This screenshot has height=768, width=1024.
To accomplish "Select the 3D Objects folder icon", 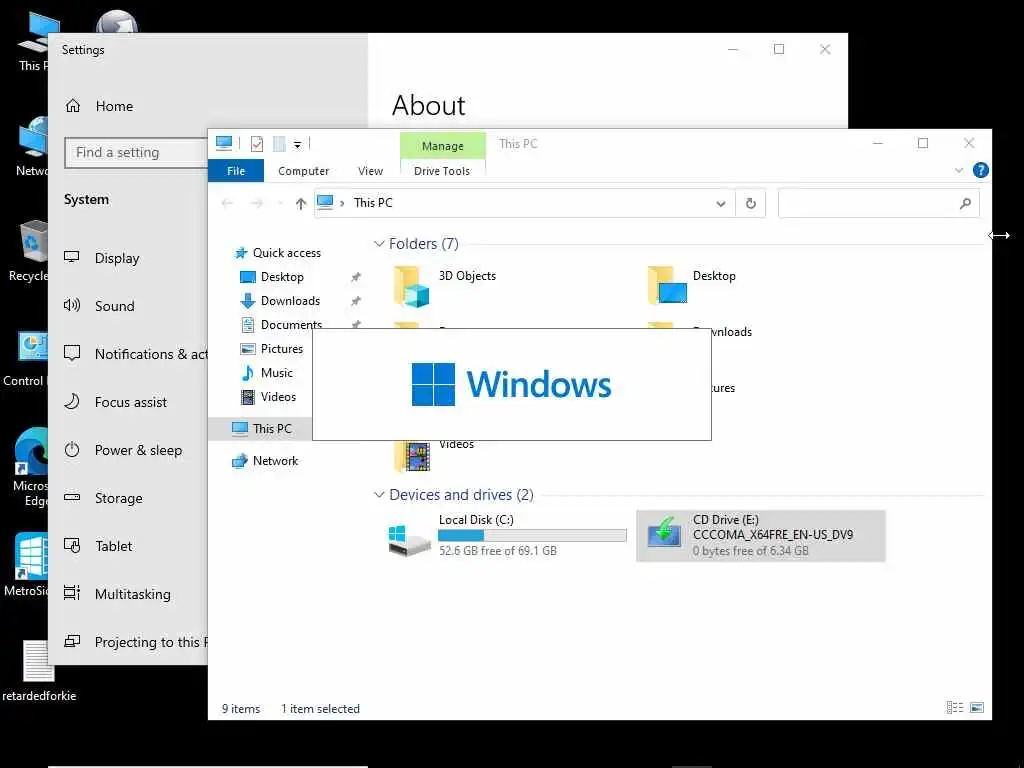I will (411, 287).
